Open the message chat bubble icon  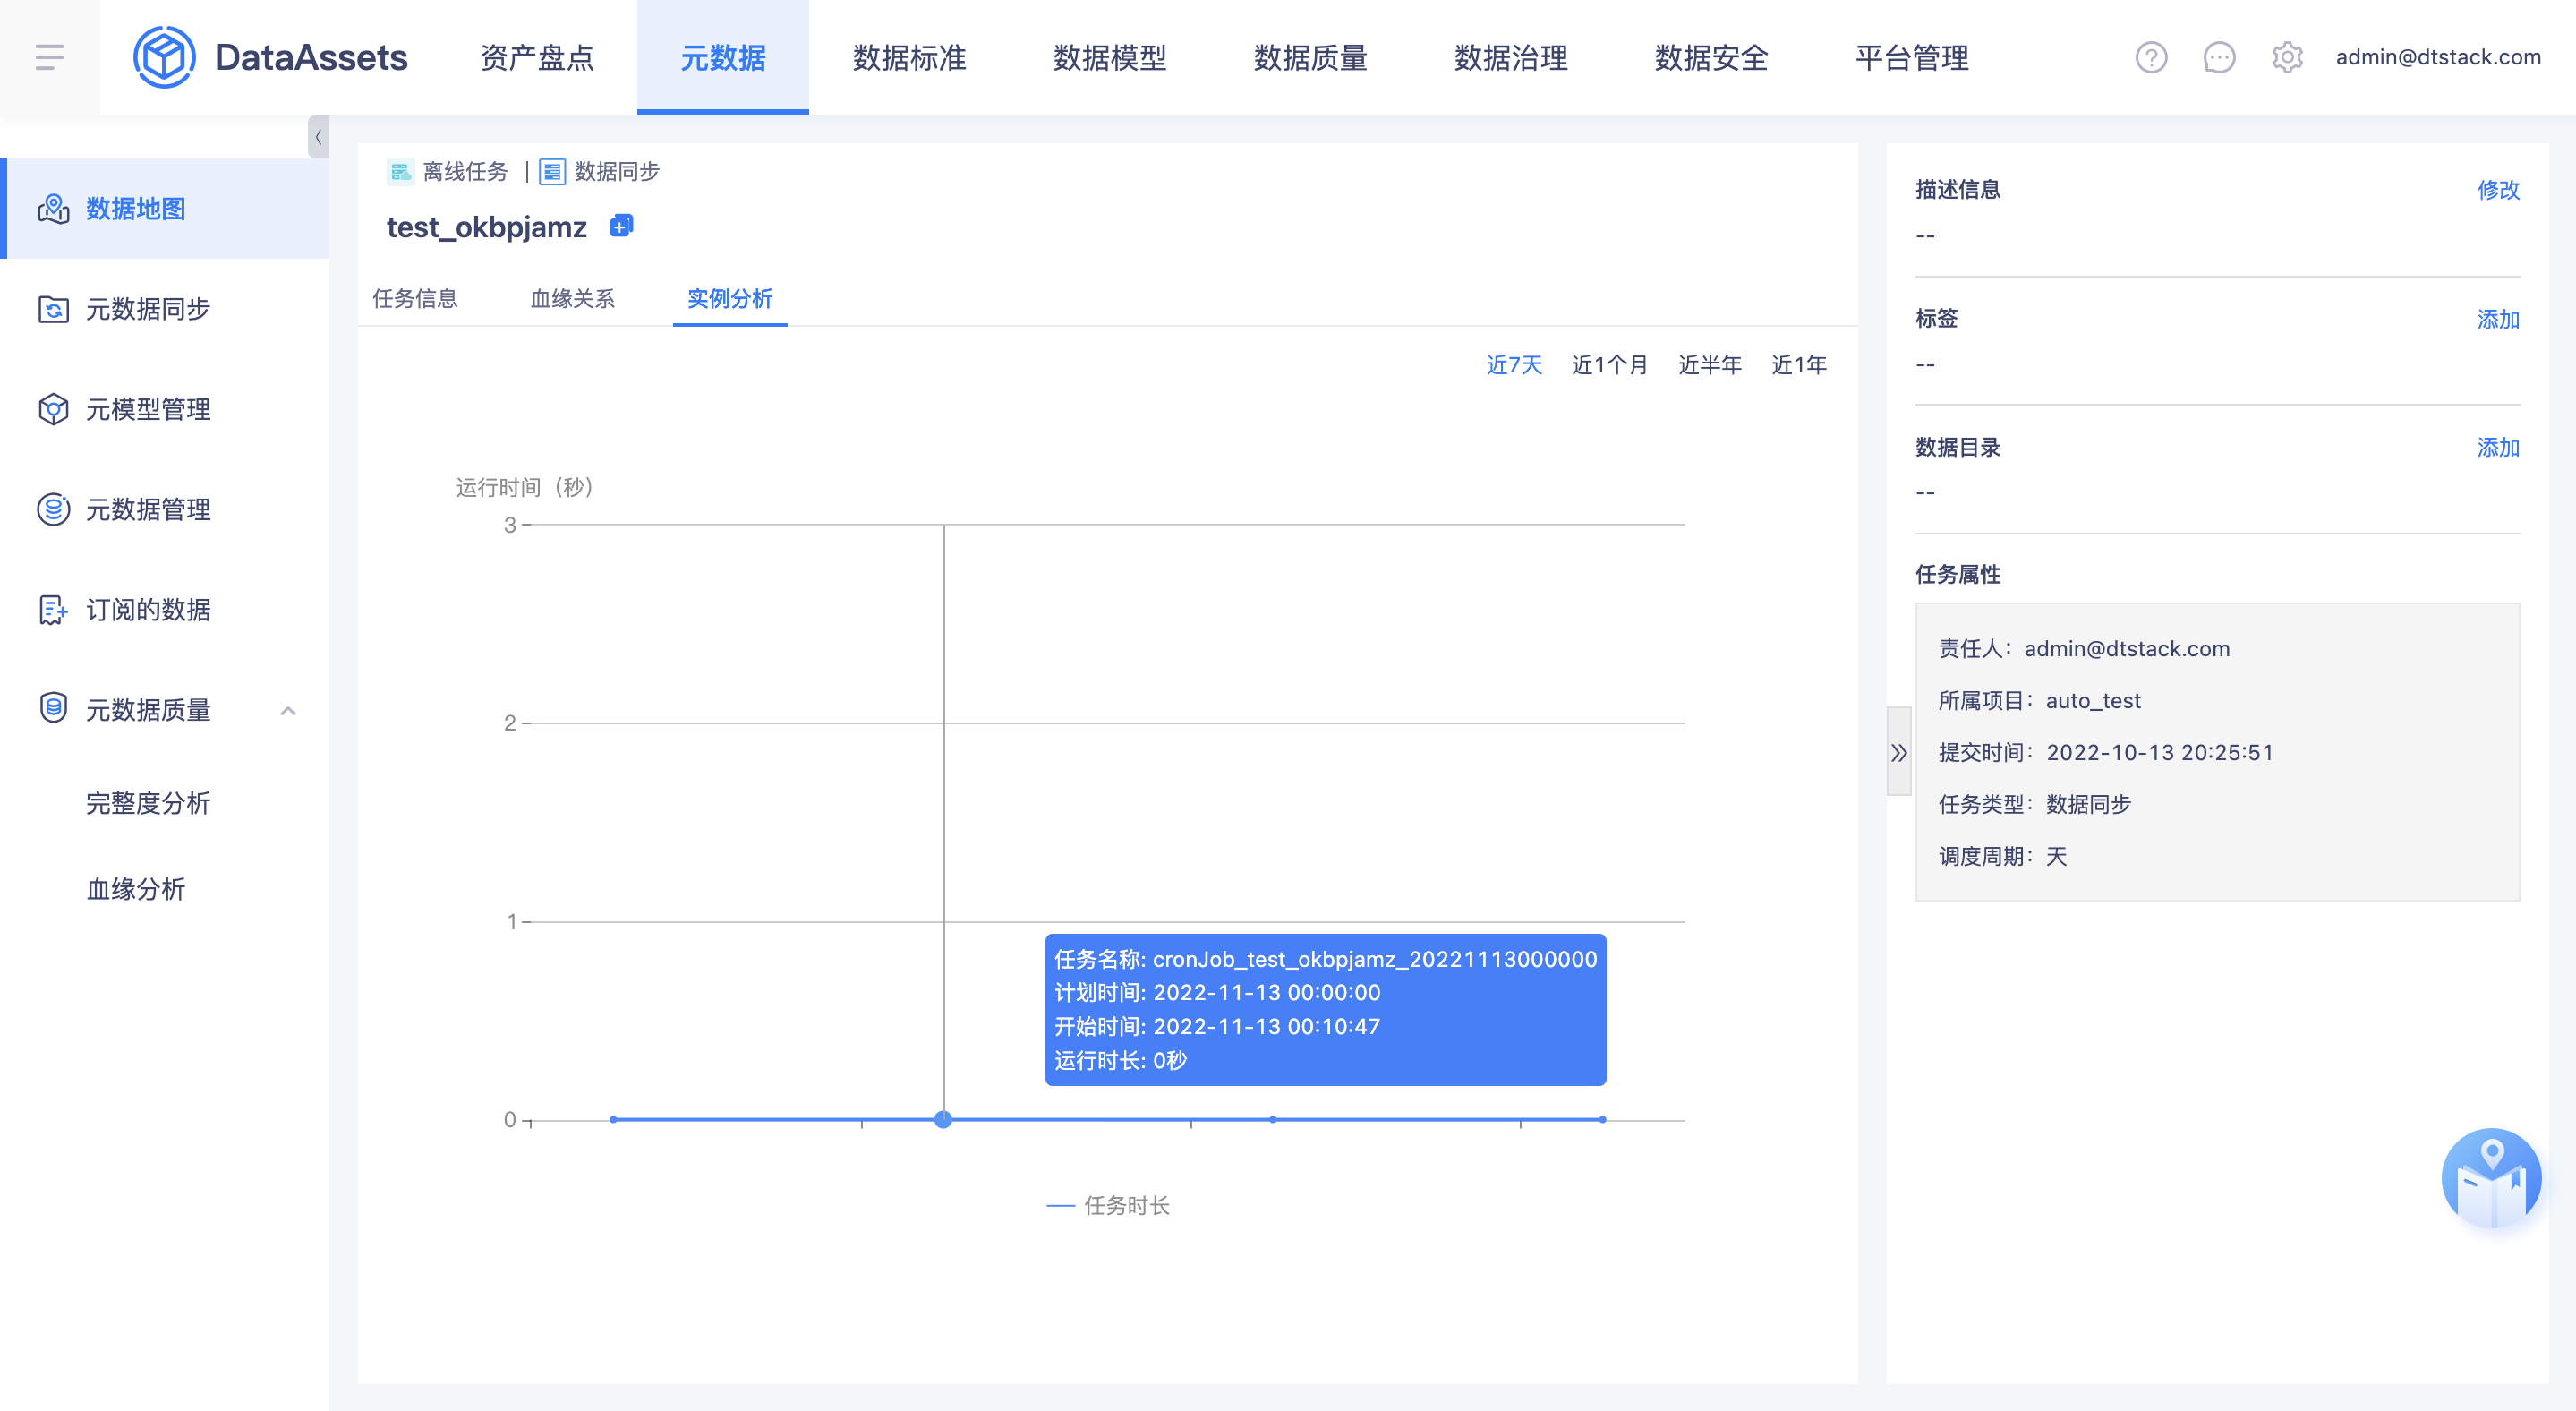coord(2219,57)
